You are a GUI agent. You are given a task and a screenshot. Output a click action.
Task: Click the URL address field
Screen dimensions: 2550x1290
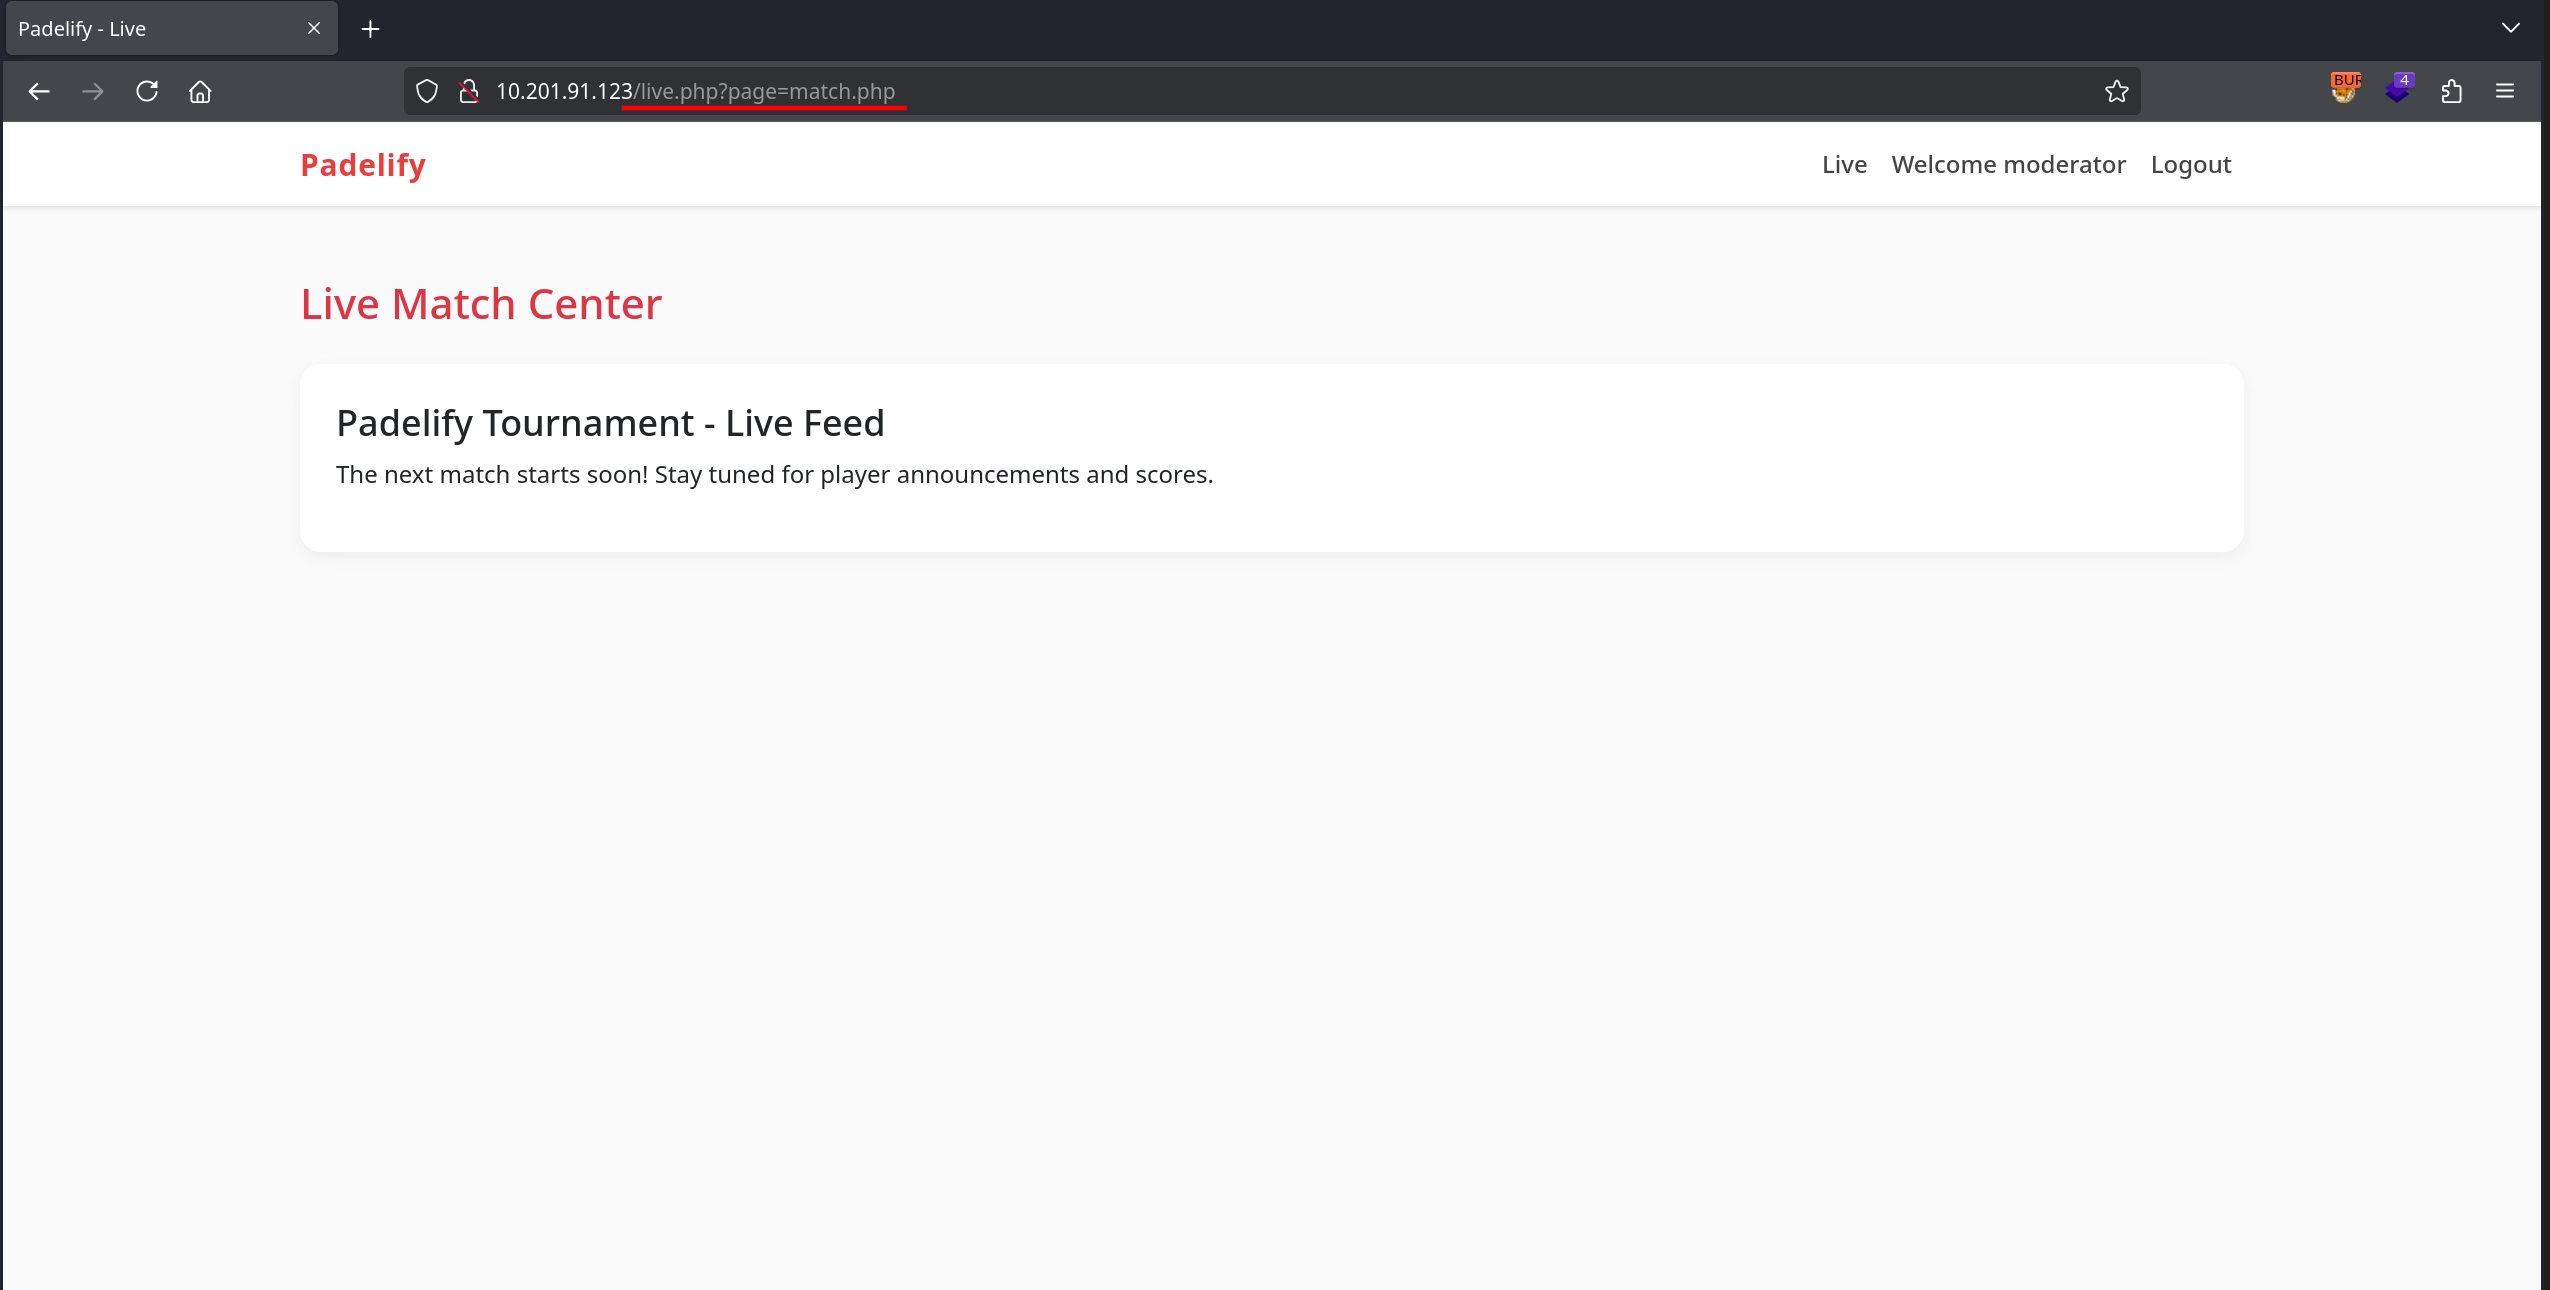pyautogui.click(x=1300, y=91)
